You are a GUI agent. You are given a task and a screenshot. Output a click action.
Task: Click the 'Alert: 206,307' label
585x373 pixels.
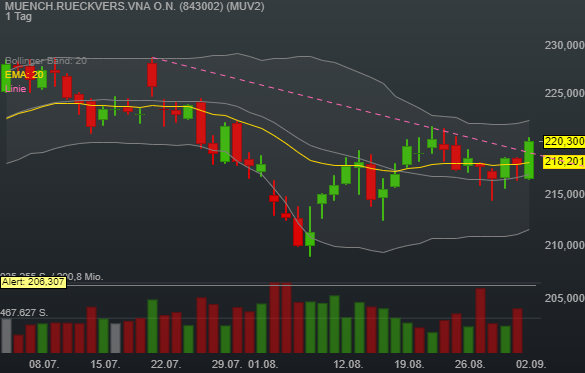[33, 282]
